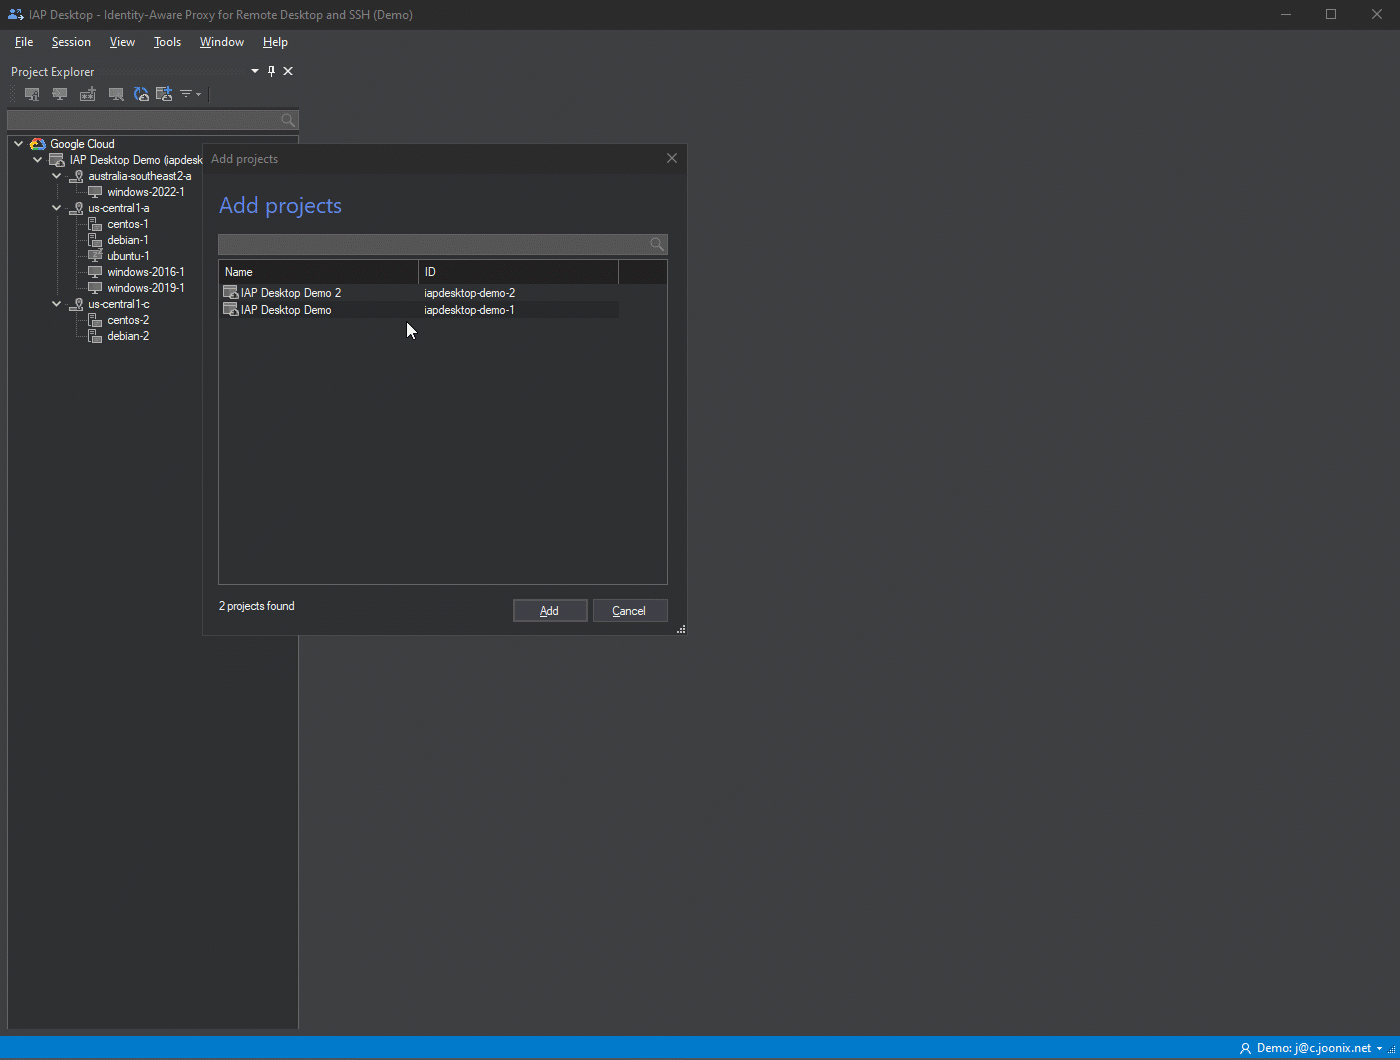This screenshot has height=1060, width=1400.
Task: Select the windows-2016-1 tree item
Action: pyautogui.click(x=146, y=272)
